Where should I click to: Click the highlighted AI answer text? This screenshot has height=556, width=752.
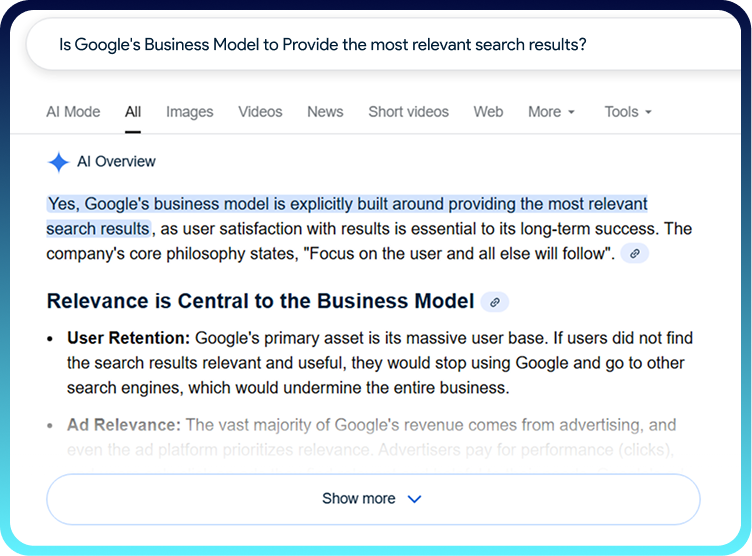(346, 204)
